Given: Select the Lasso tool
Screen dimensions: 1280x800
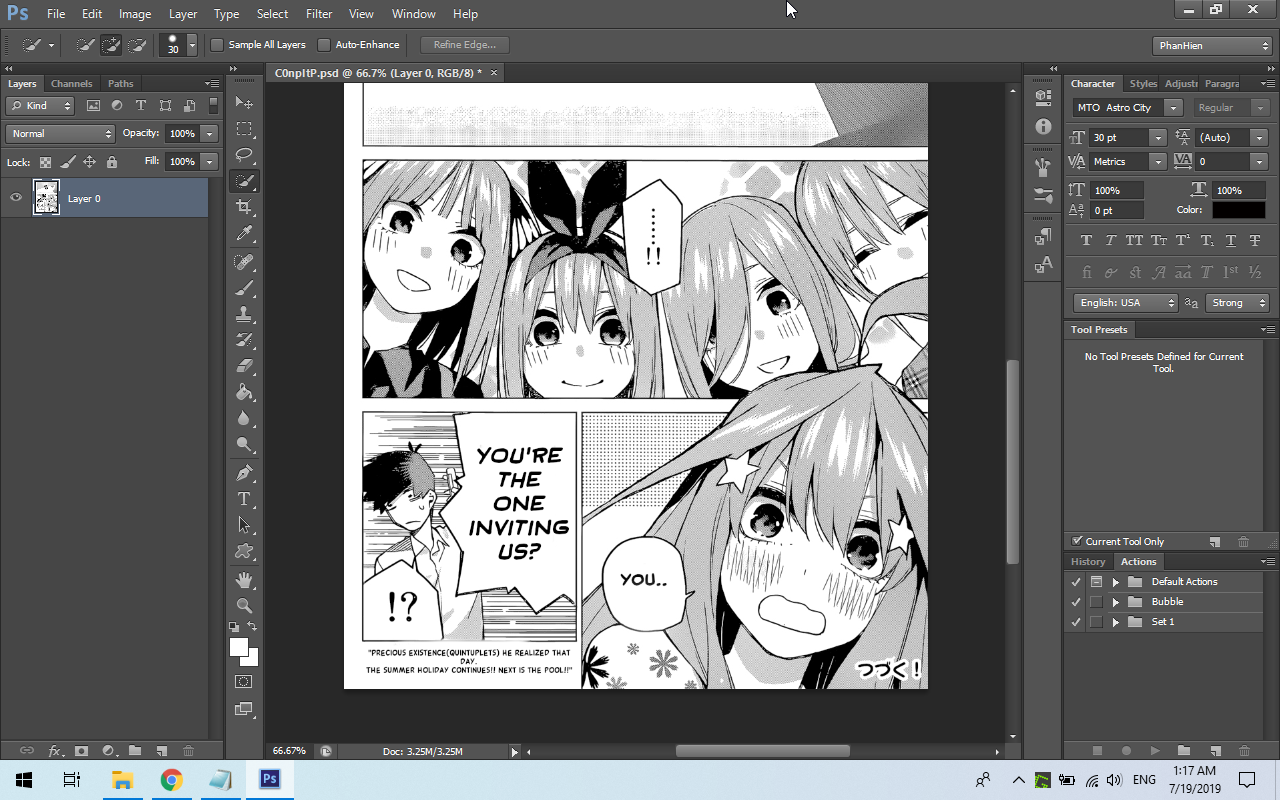Looking at the screenshot, I should click(244, 155).
